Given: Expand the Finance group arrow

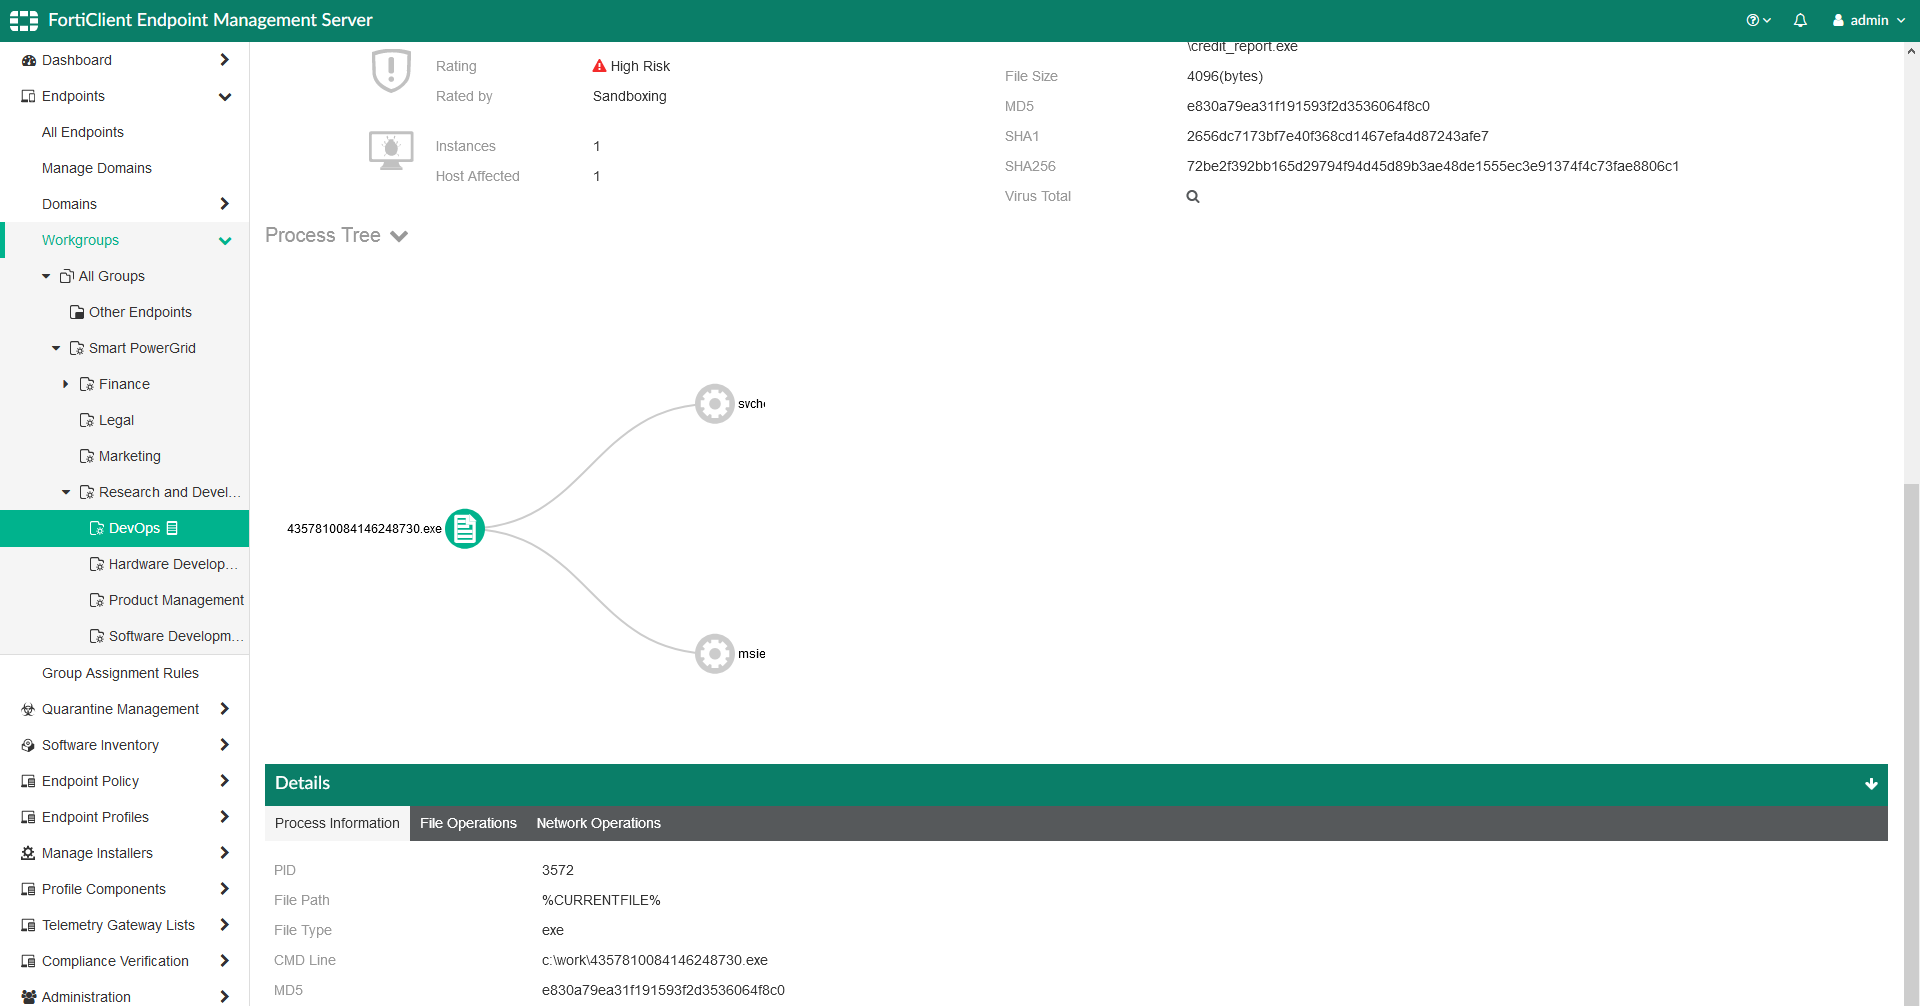Looking at the screenshot, I should 66,384.
